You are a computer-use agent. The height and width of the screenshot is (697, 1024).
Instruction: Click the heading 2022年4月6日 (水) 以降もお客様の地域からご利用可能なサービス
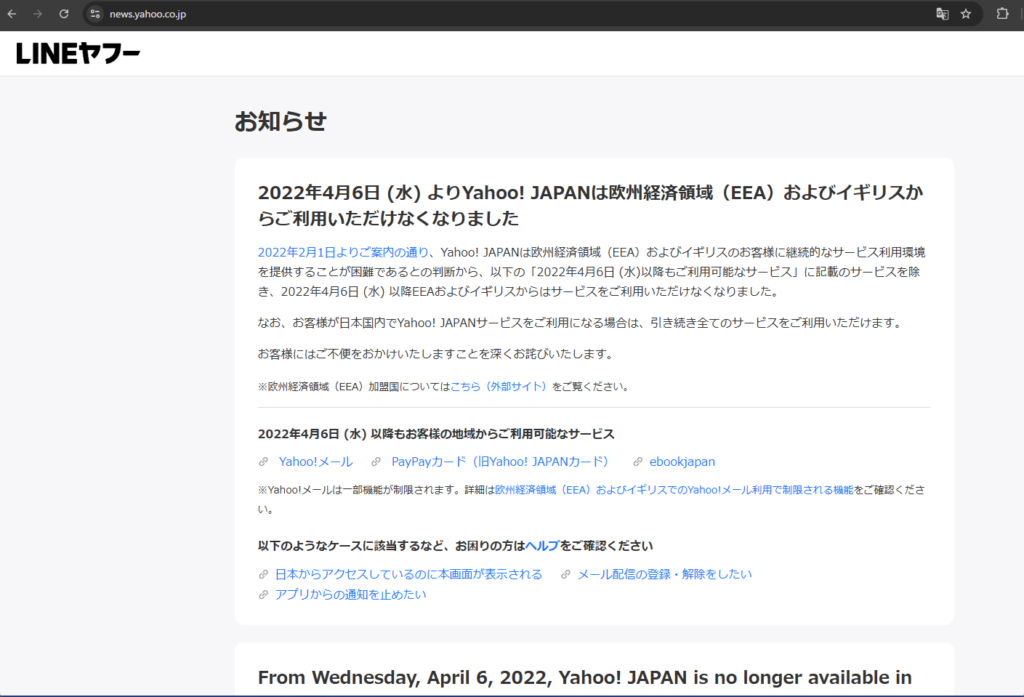pyautogui.click(x=436, y=434)
